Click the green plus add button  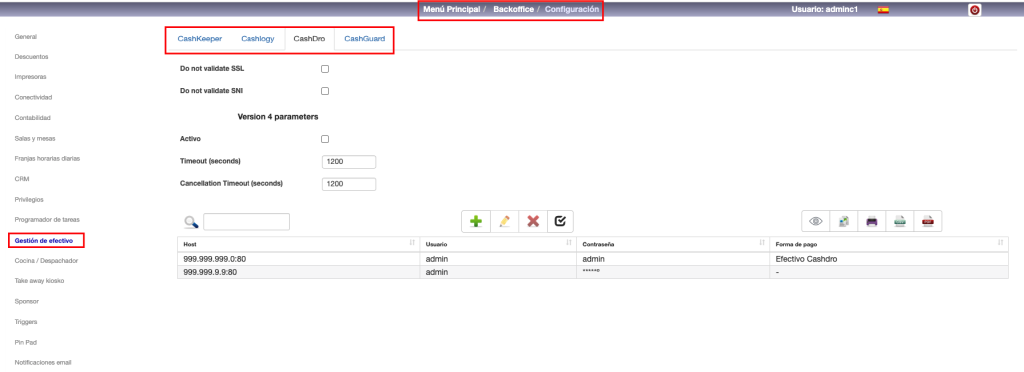pyautogui.click(x=476, y=221)
